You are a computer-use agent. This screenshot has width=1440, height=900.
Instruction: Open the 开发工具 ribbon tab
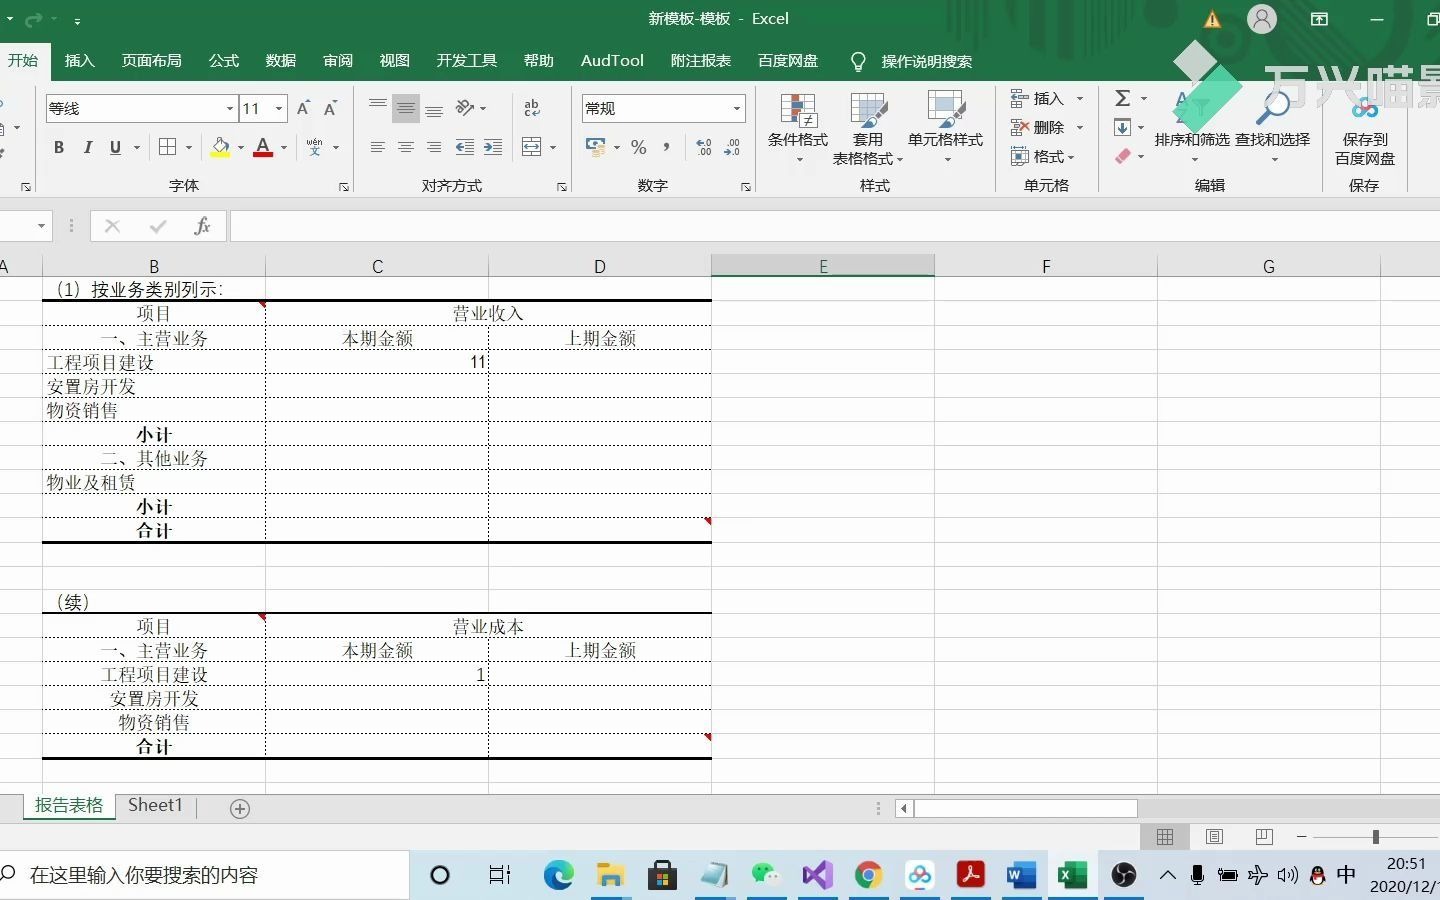[467, 61]
